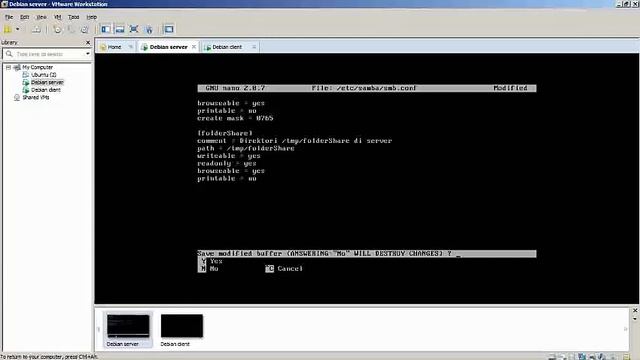
Task: Click the nano title 'File: /etc/samba/smb.conf'
Action: pyautogui.click(x=364, y=88)
